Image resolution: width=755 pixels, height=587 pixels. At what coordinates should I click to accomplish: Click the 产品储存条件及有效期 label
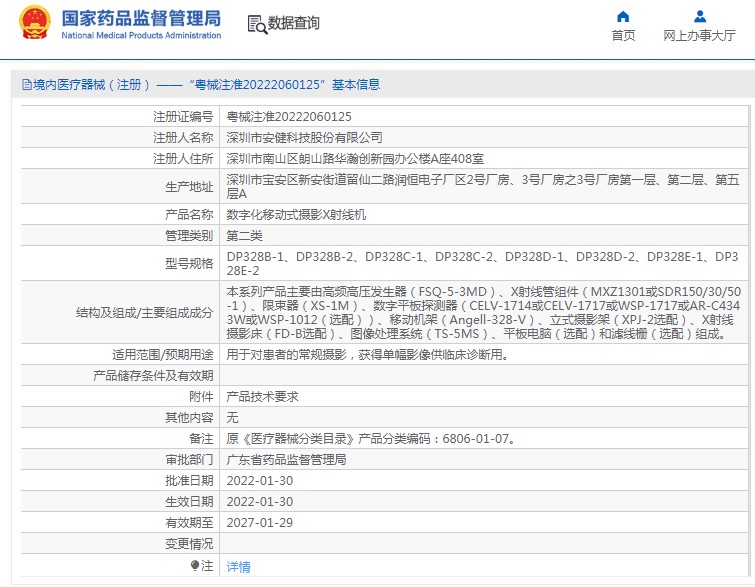click(153, 376)
